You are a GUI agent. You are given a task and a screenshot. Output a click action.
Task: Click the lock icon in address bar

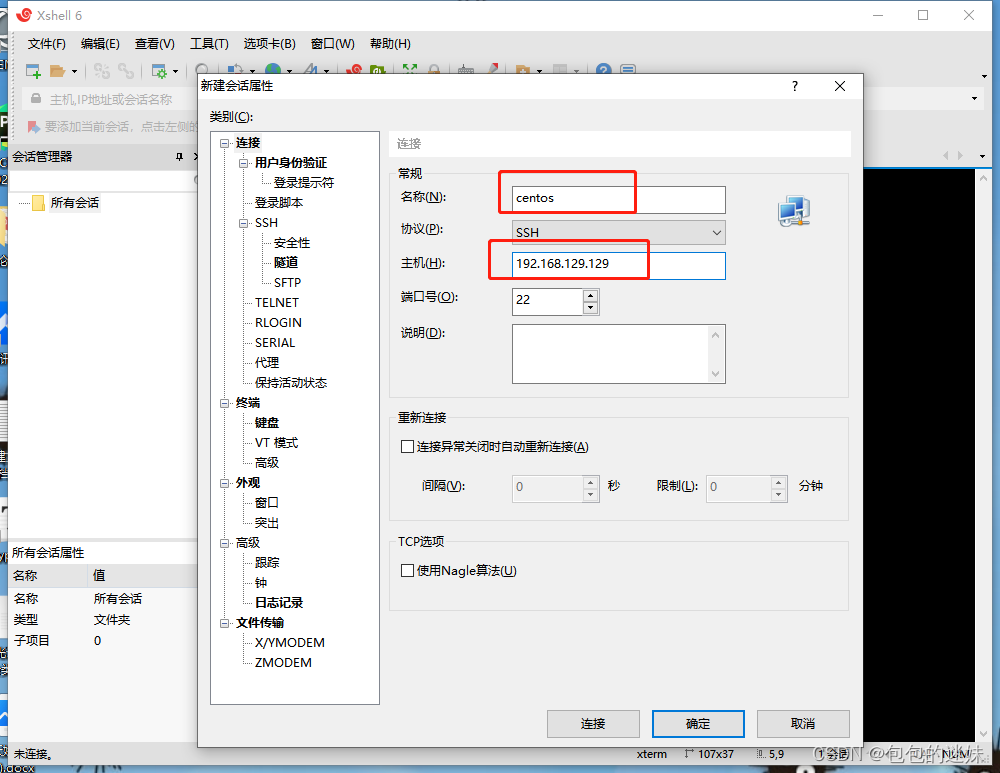(x=36, y=99)
